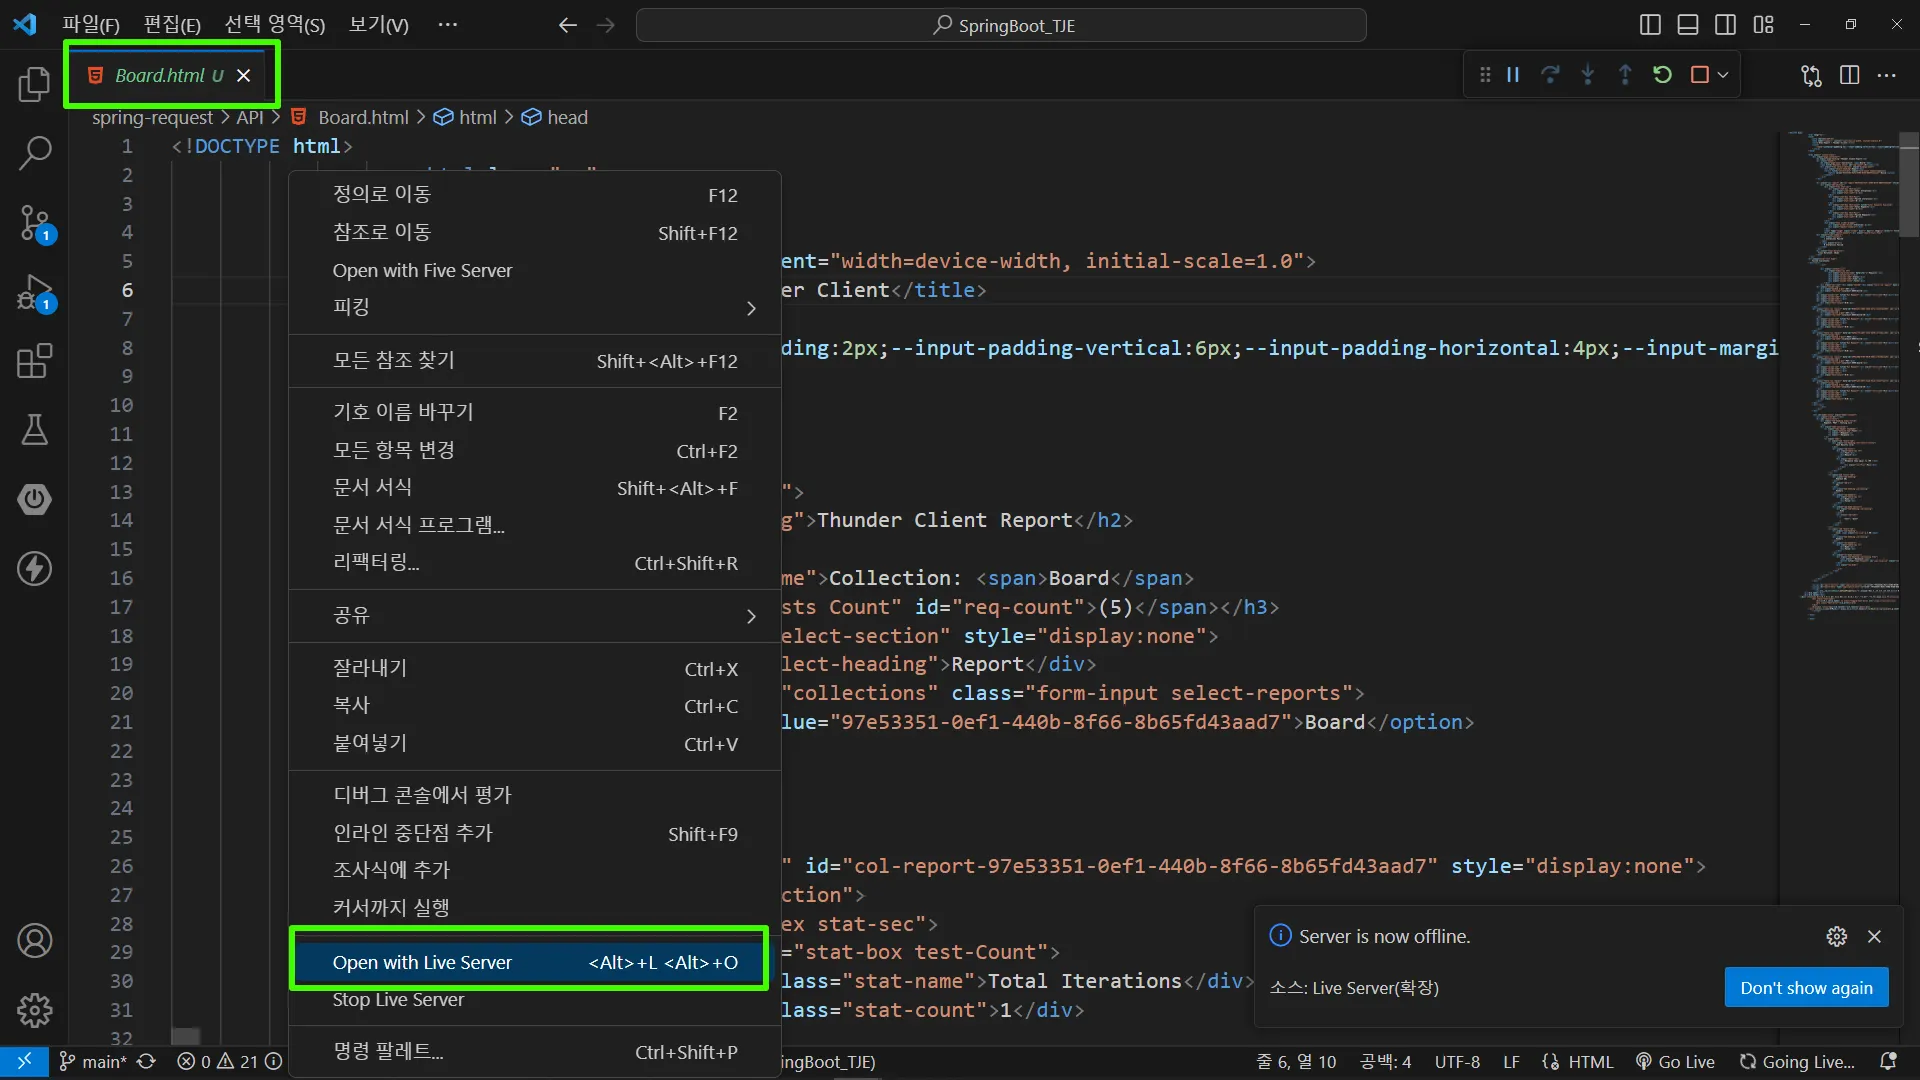Screen dimensions: 1920x1080
Task: Open the Run and Debug view
Action: pyautogui.click(x=34, y=292)
